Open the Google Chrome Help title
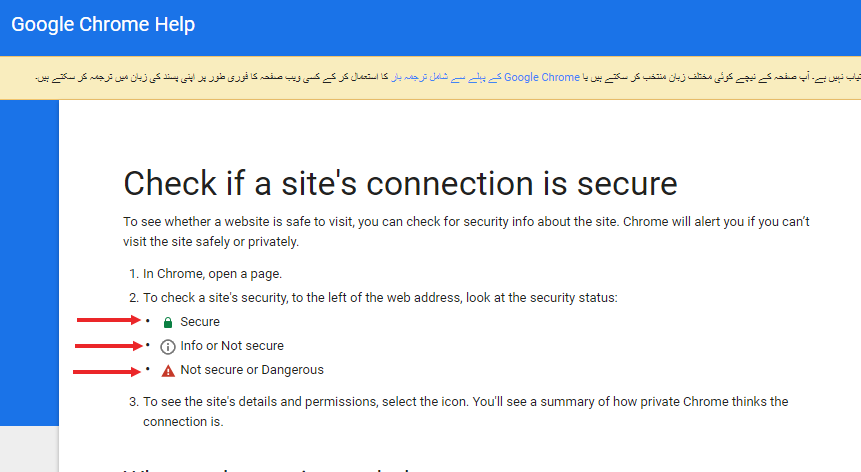 [103, 25]
